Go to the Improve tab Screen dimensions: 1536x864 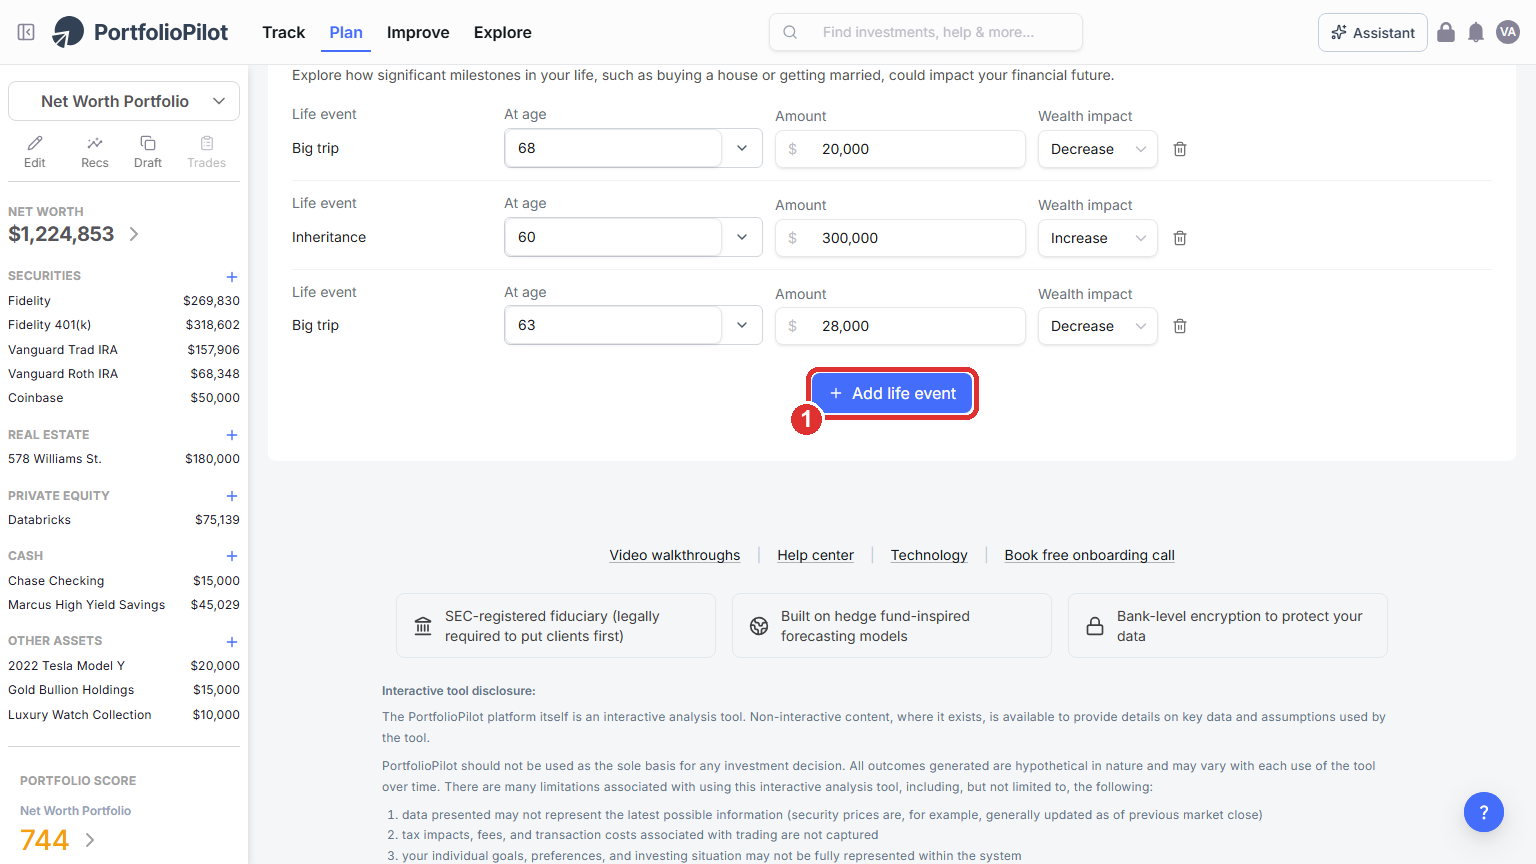[418, 32]
